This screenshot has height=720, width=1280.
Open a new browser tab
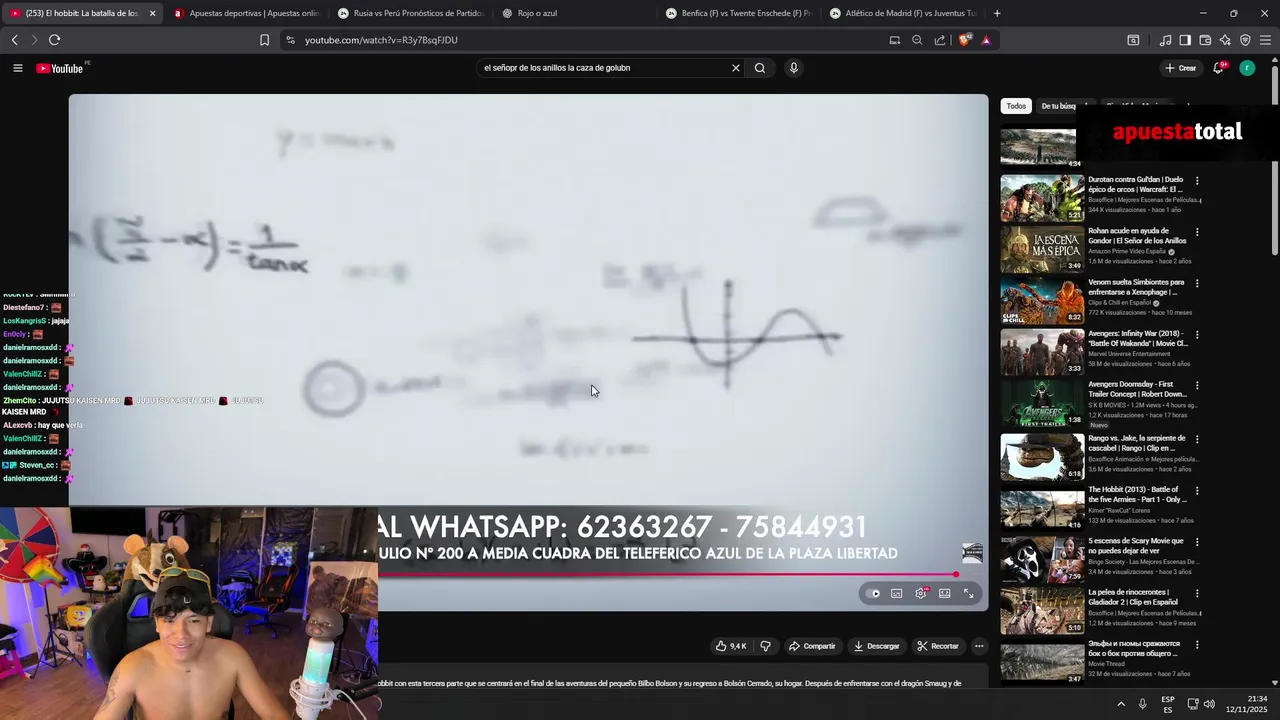point(997,13)
